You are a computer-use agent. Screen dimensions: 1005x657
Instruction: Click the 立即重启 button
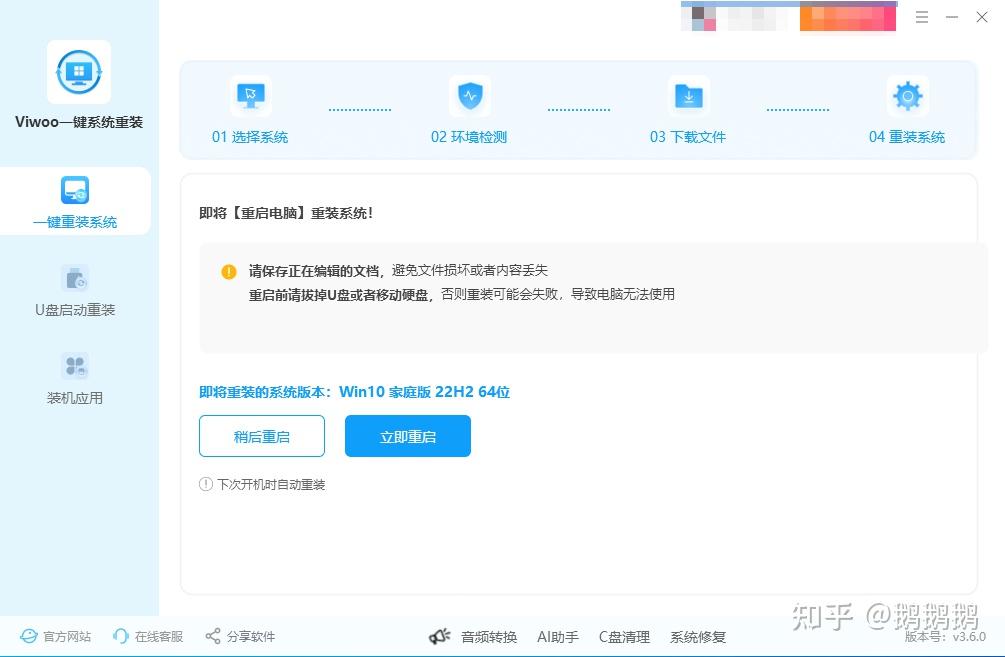(408, 436)
